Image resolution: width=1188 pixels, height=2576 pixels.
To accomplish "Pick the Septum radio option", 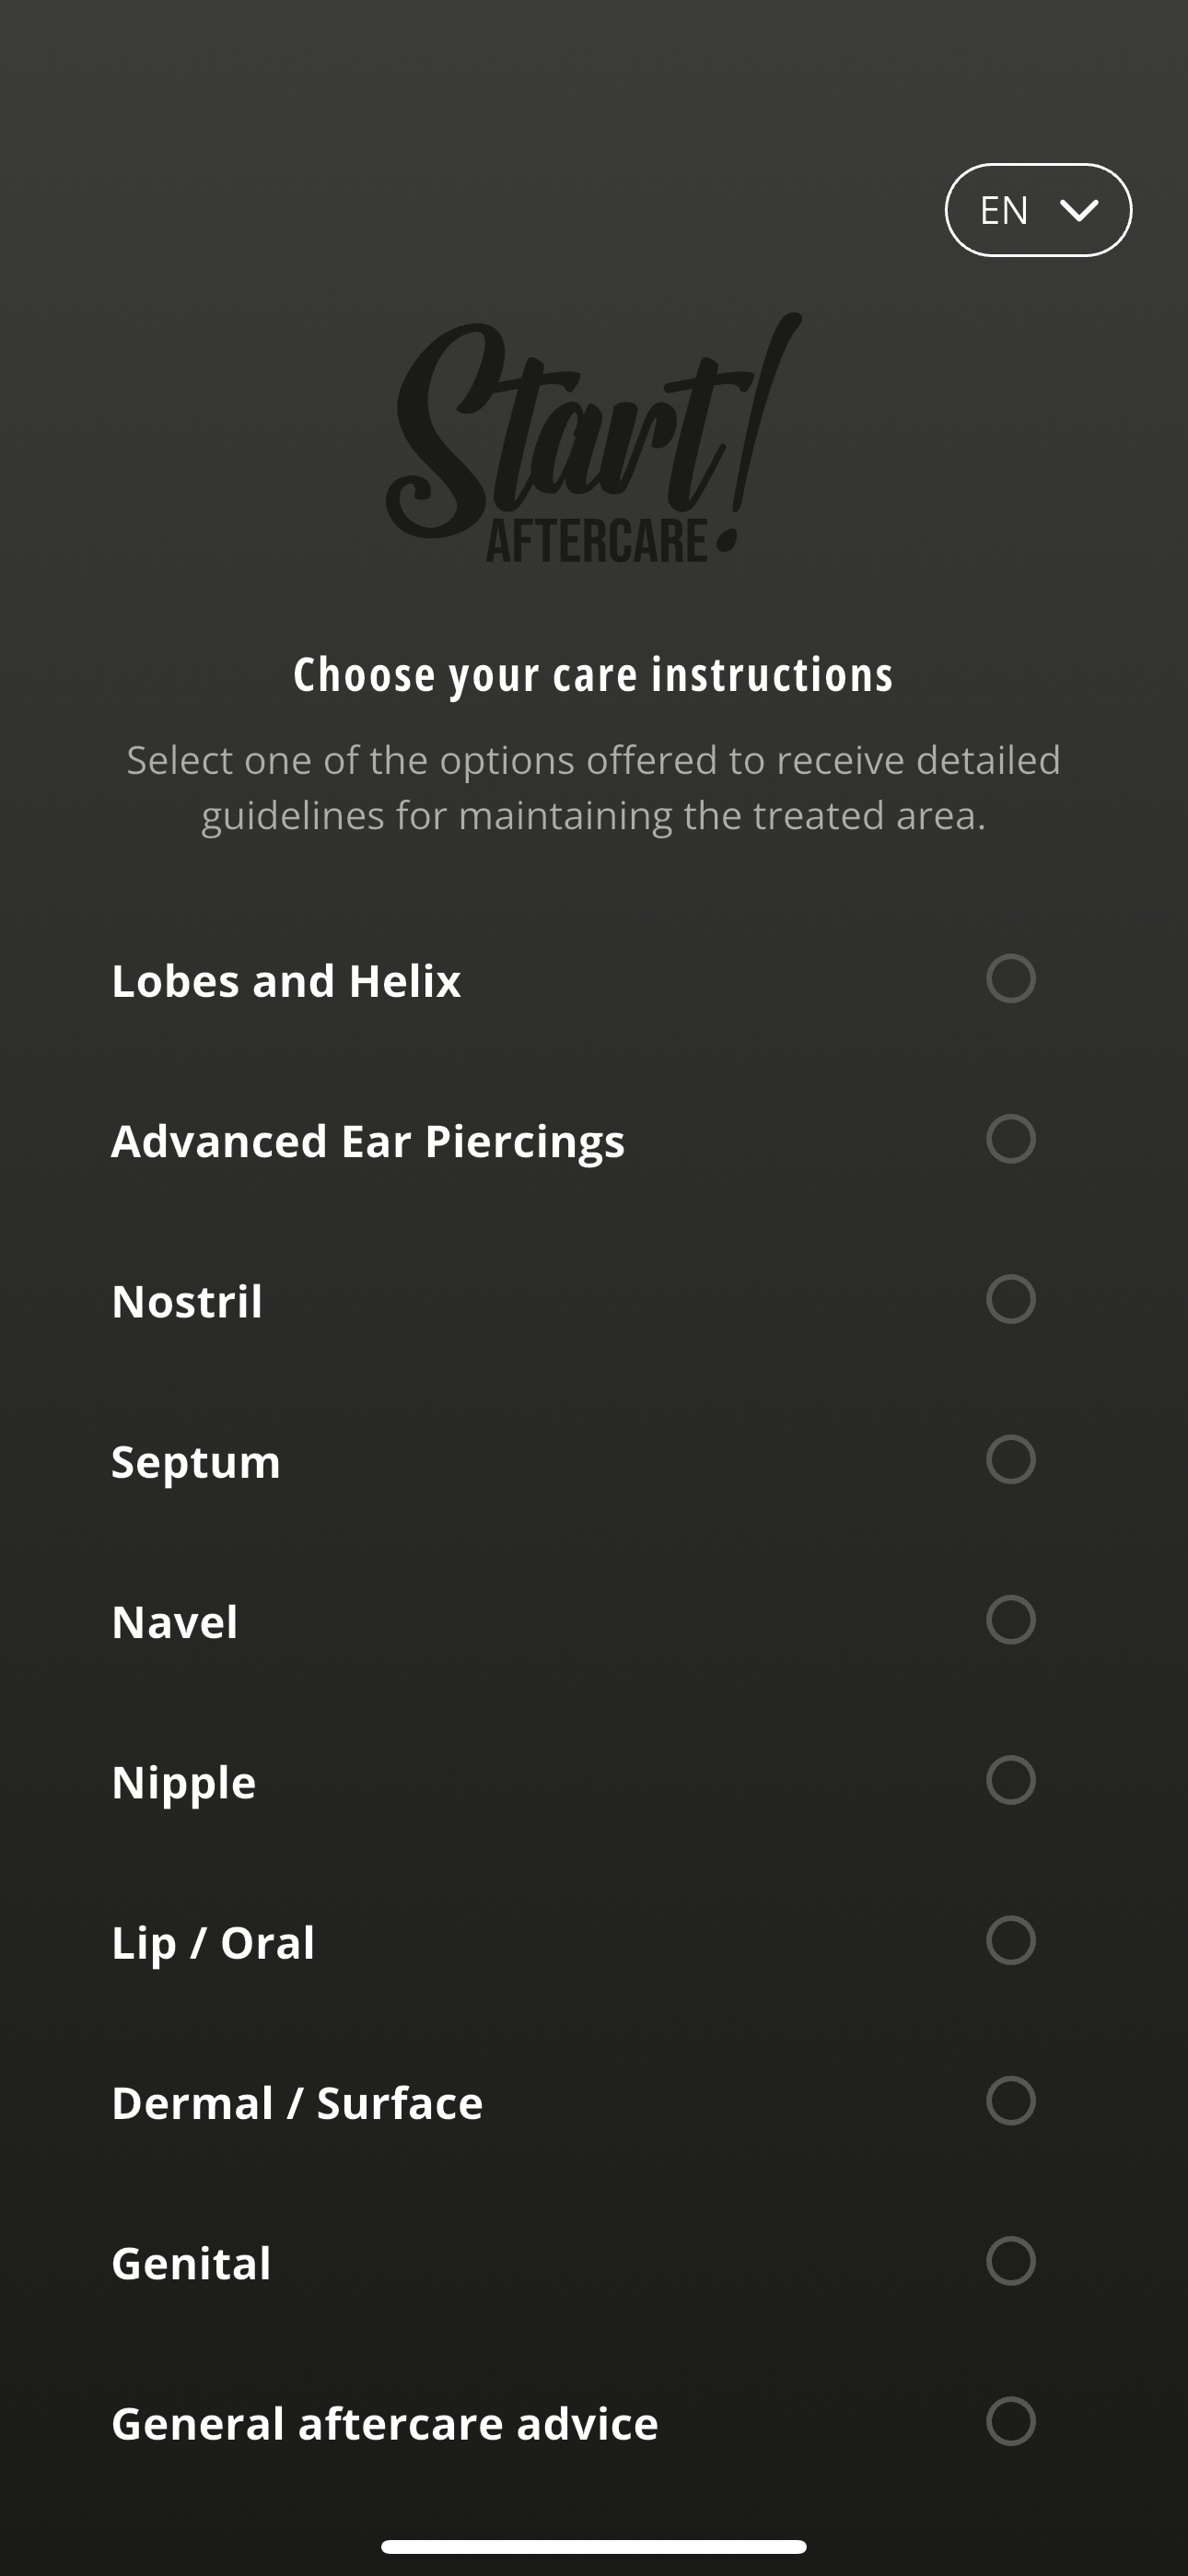I will click(1010, 1460).
